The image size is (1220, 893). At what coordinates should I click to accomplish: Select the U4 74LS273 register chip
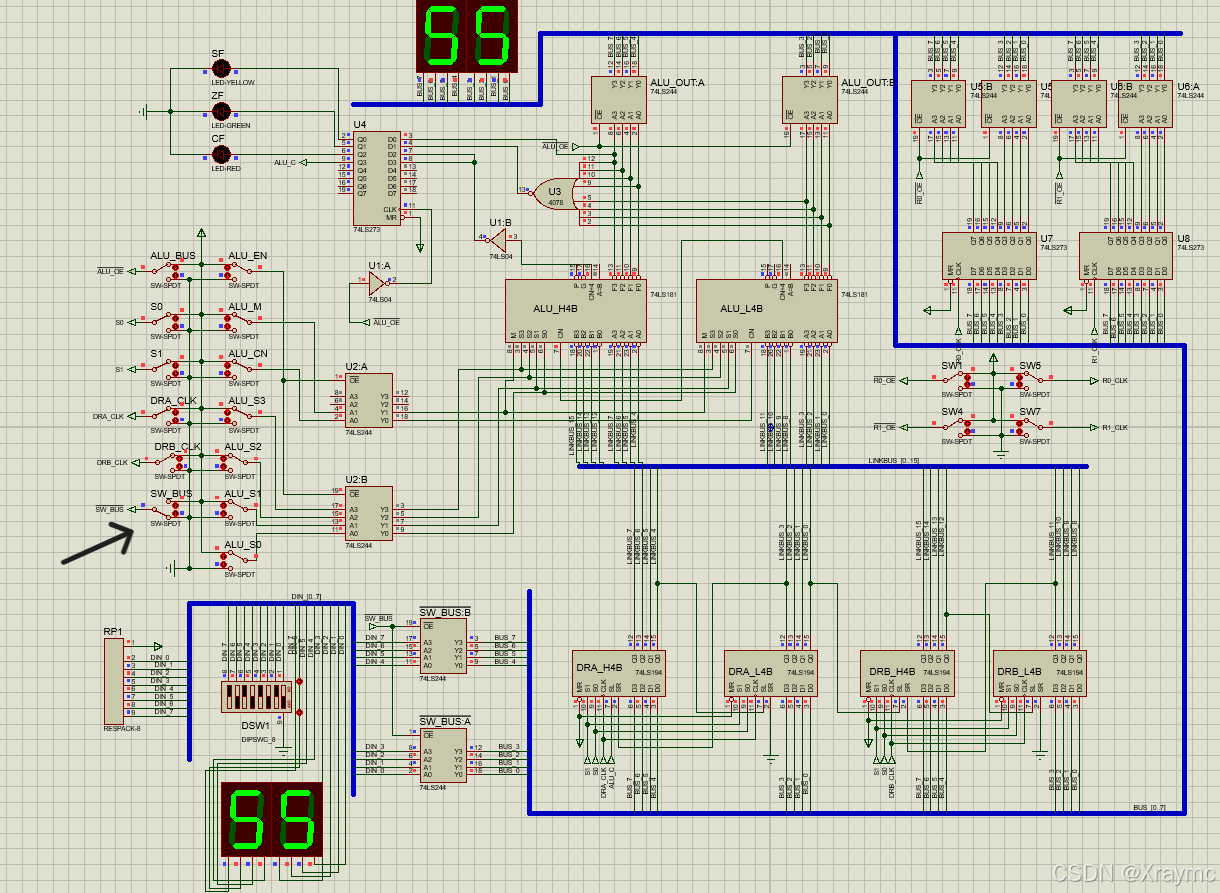click(376, 177)
